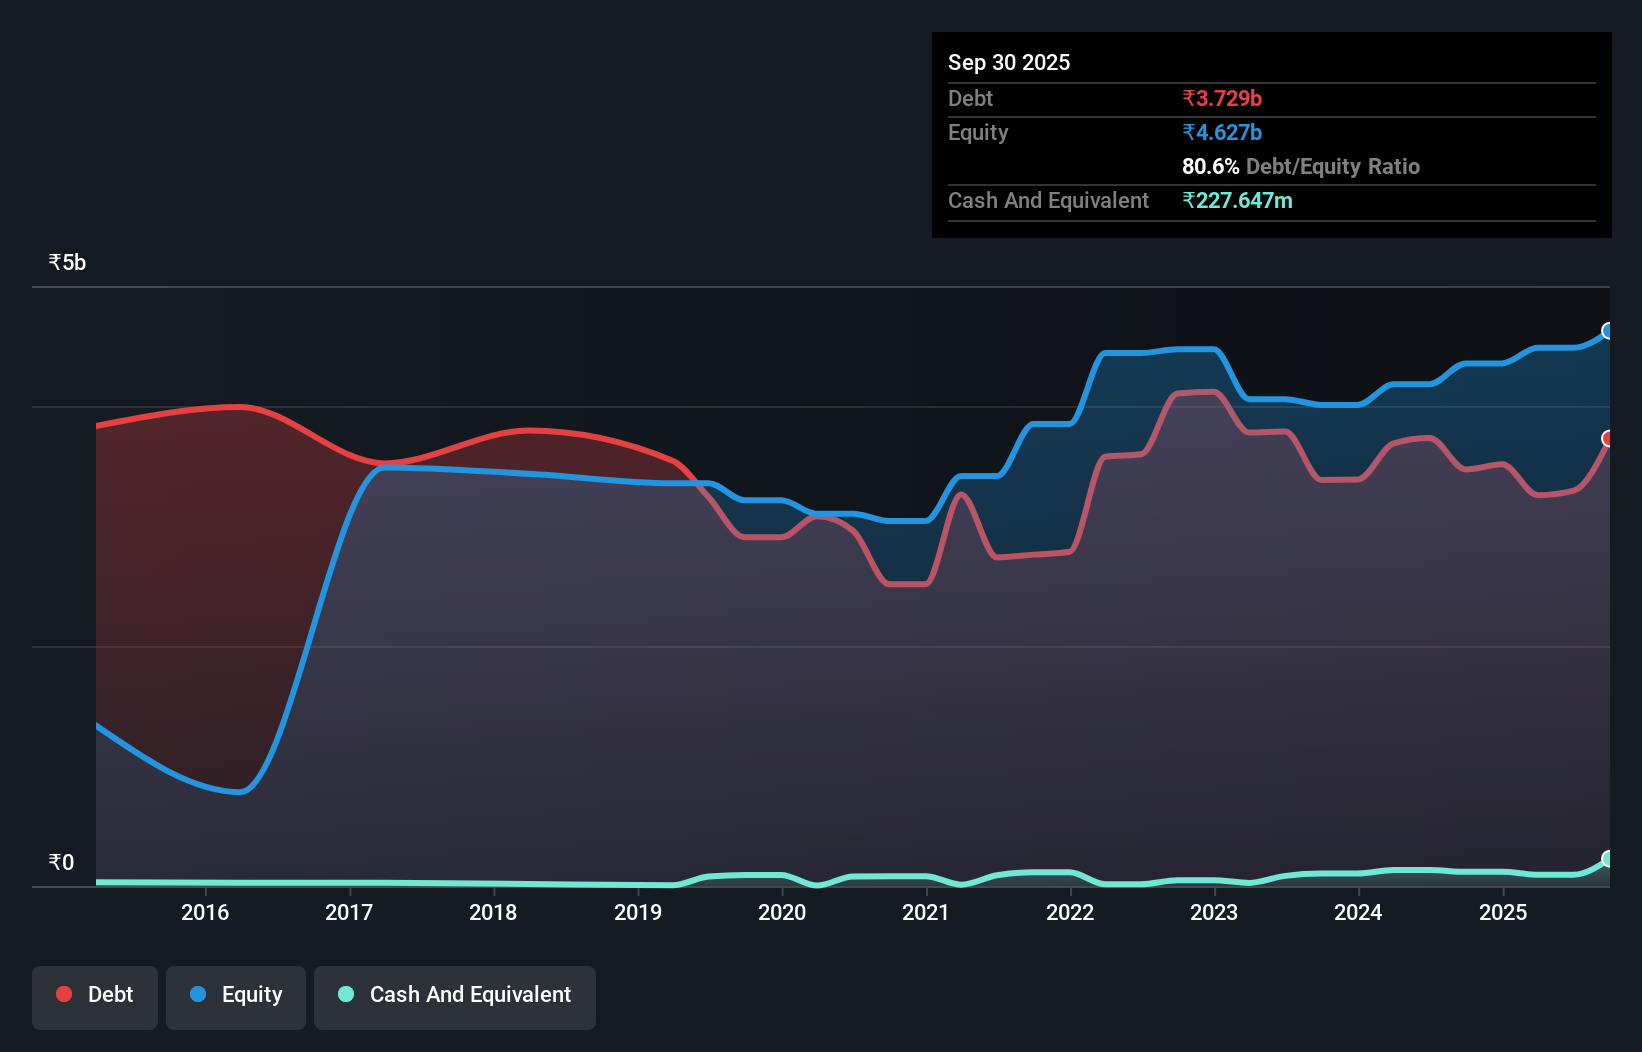
Task: Toggle the Cash And Equivalent legend button
Action: tap(455, 997)
